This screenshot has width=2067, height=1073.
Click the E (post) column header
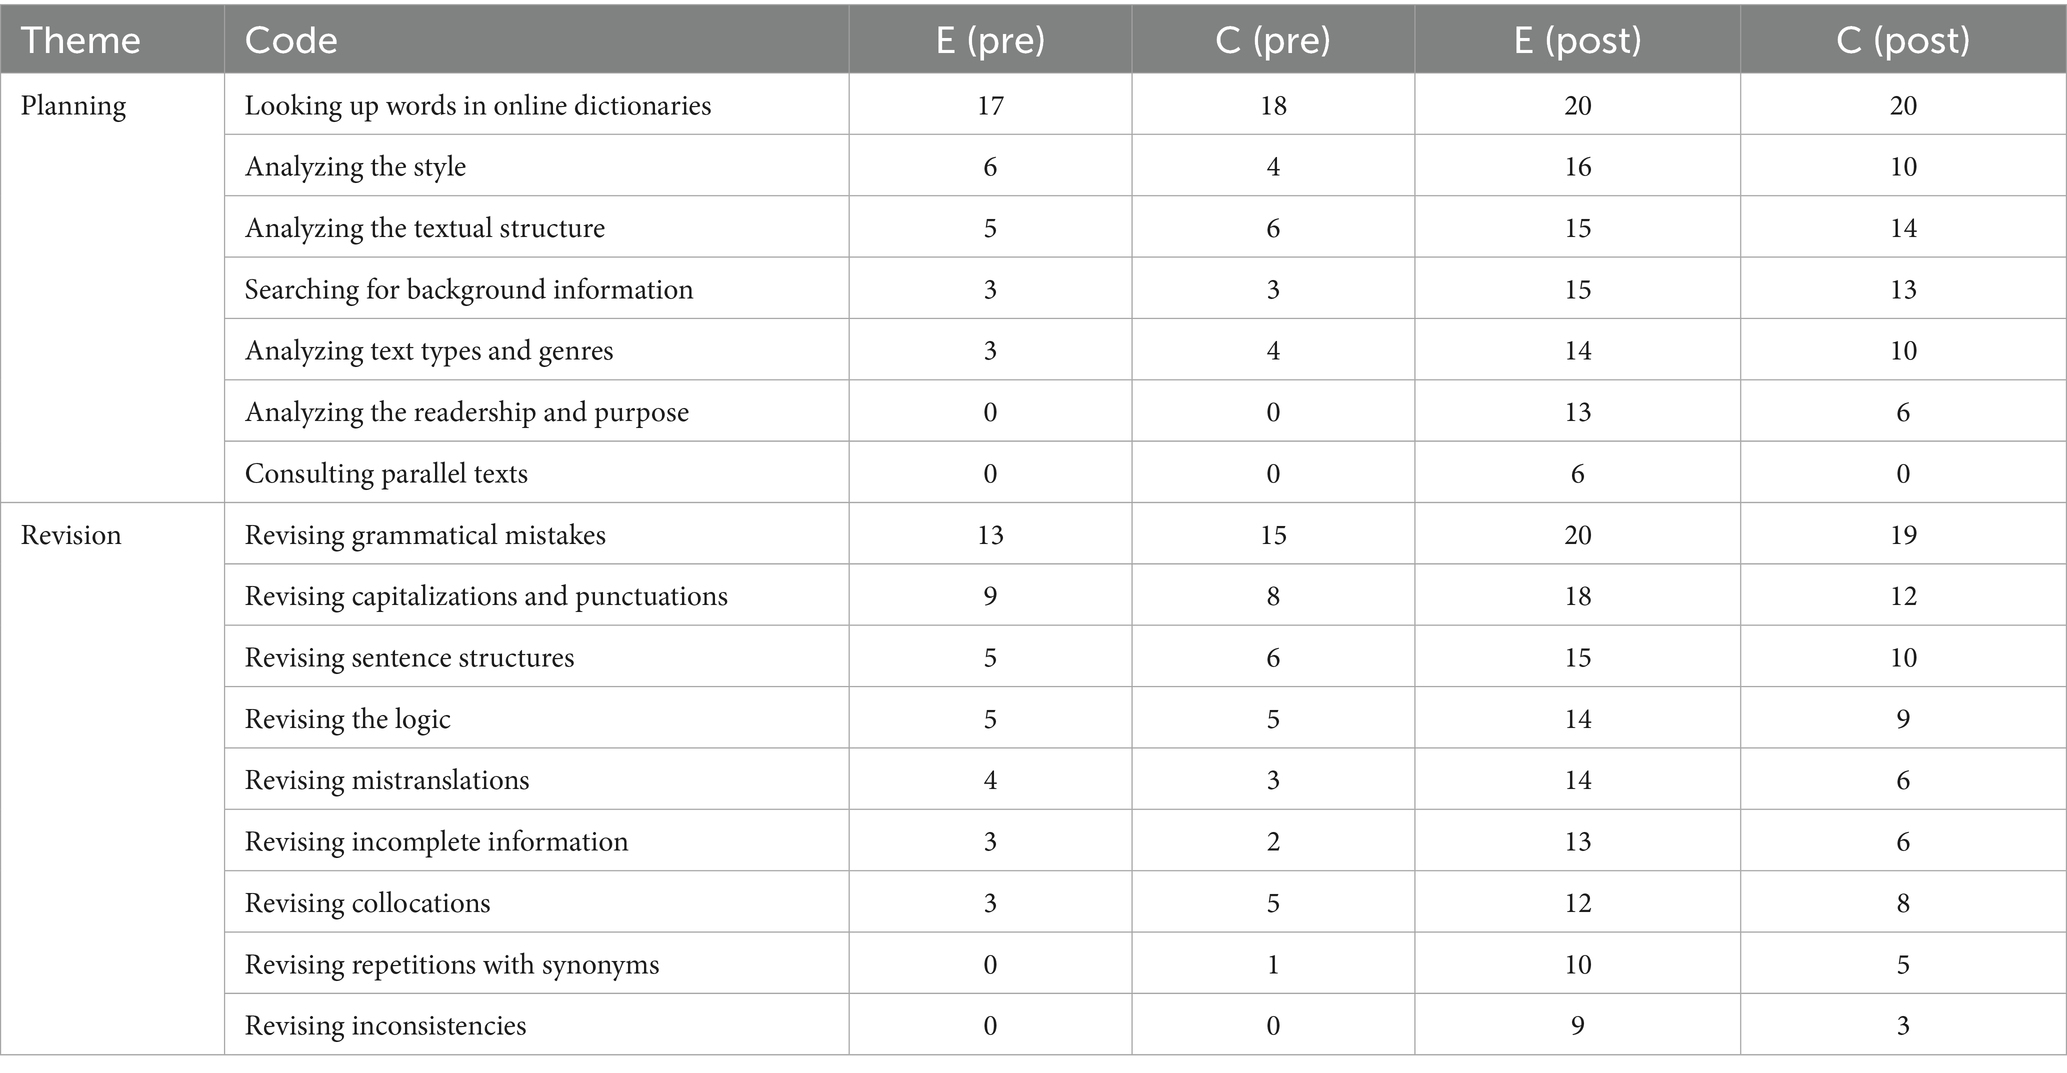pyautogui.click(x=1577, y=40)
